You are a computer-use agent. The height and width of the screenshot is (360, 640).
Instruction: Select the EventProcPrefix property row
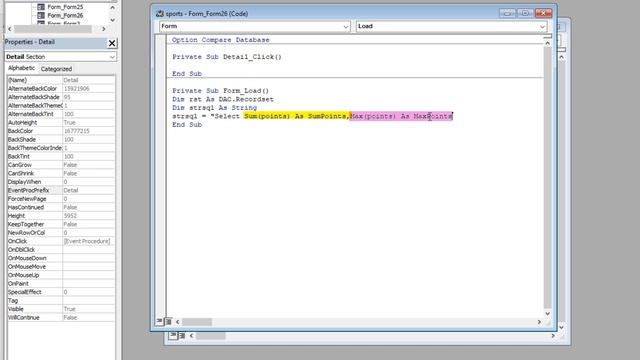click(61, 190)
